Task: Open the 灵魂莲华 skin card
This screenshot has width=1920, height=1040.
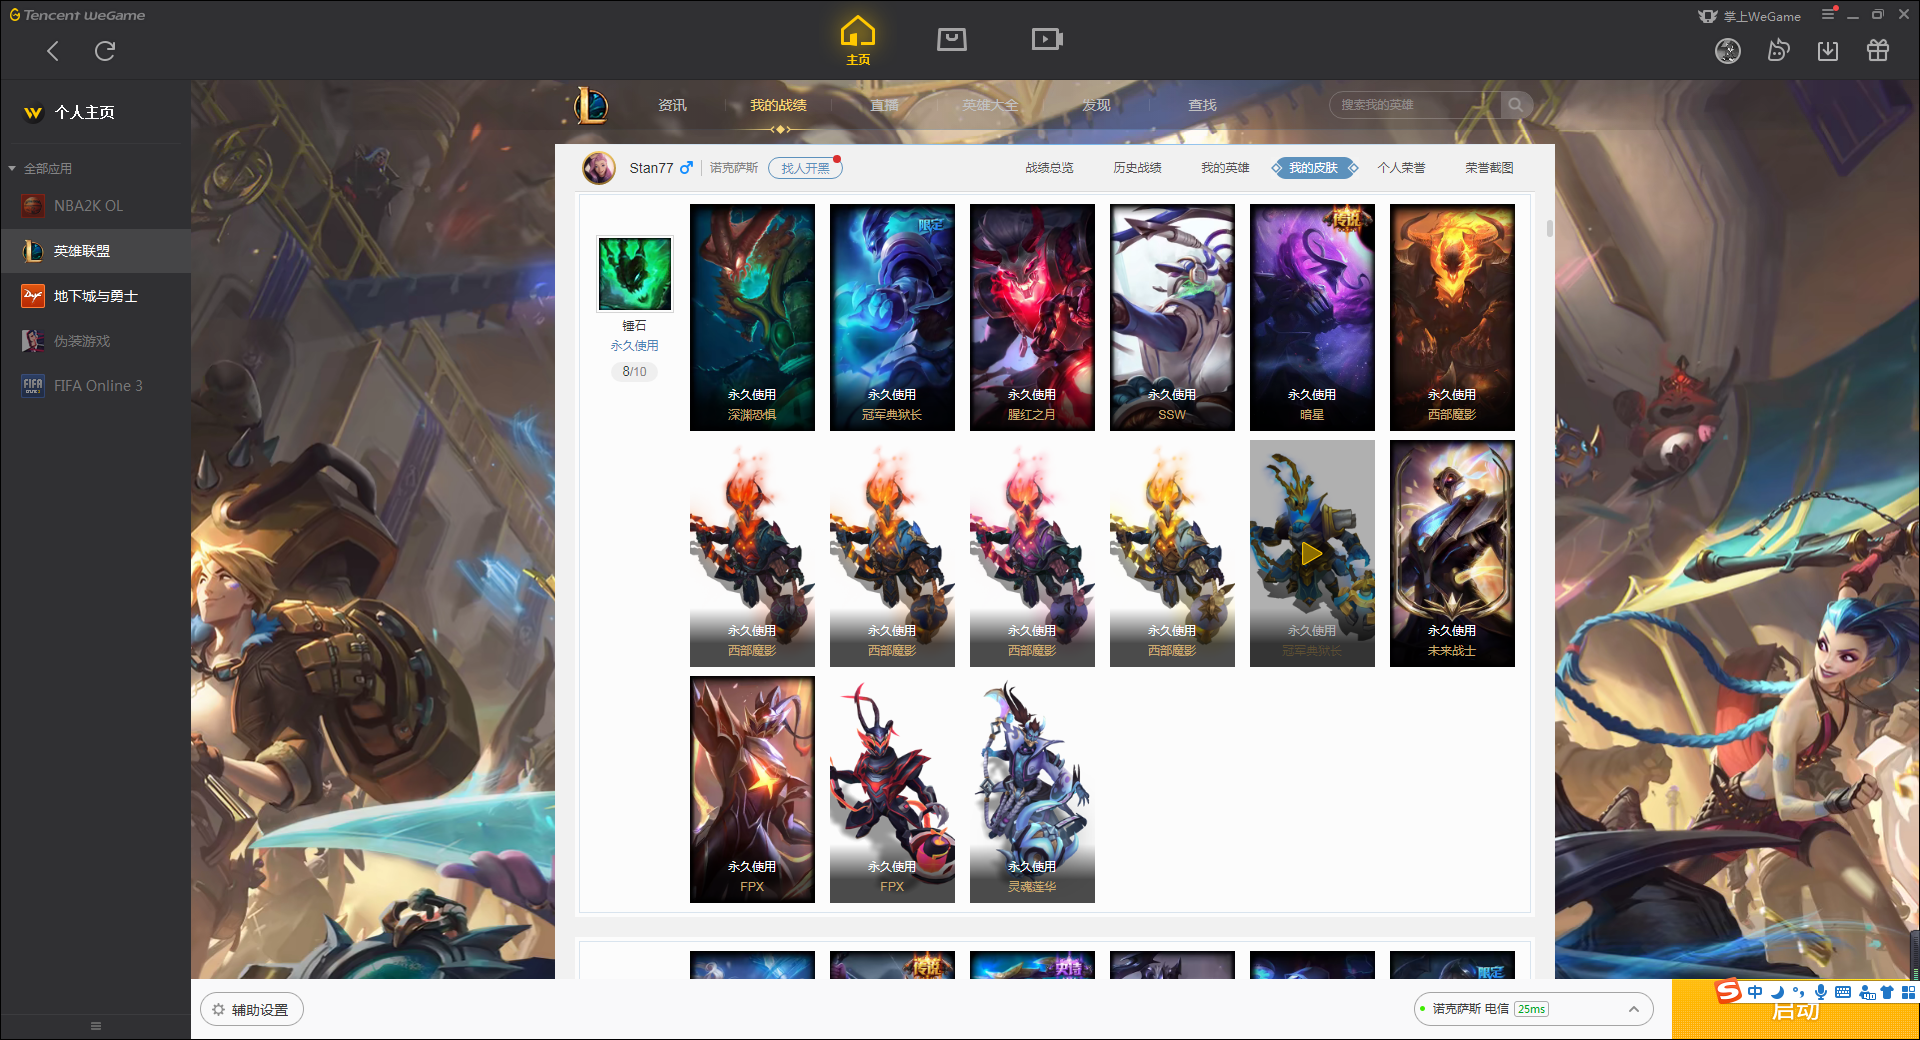Action: (1032, 789)
